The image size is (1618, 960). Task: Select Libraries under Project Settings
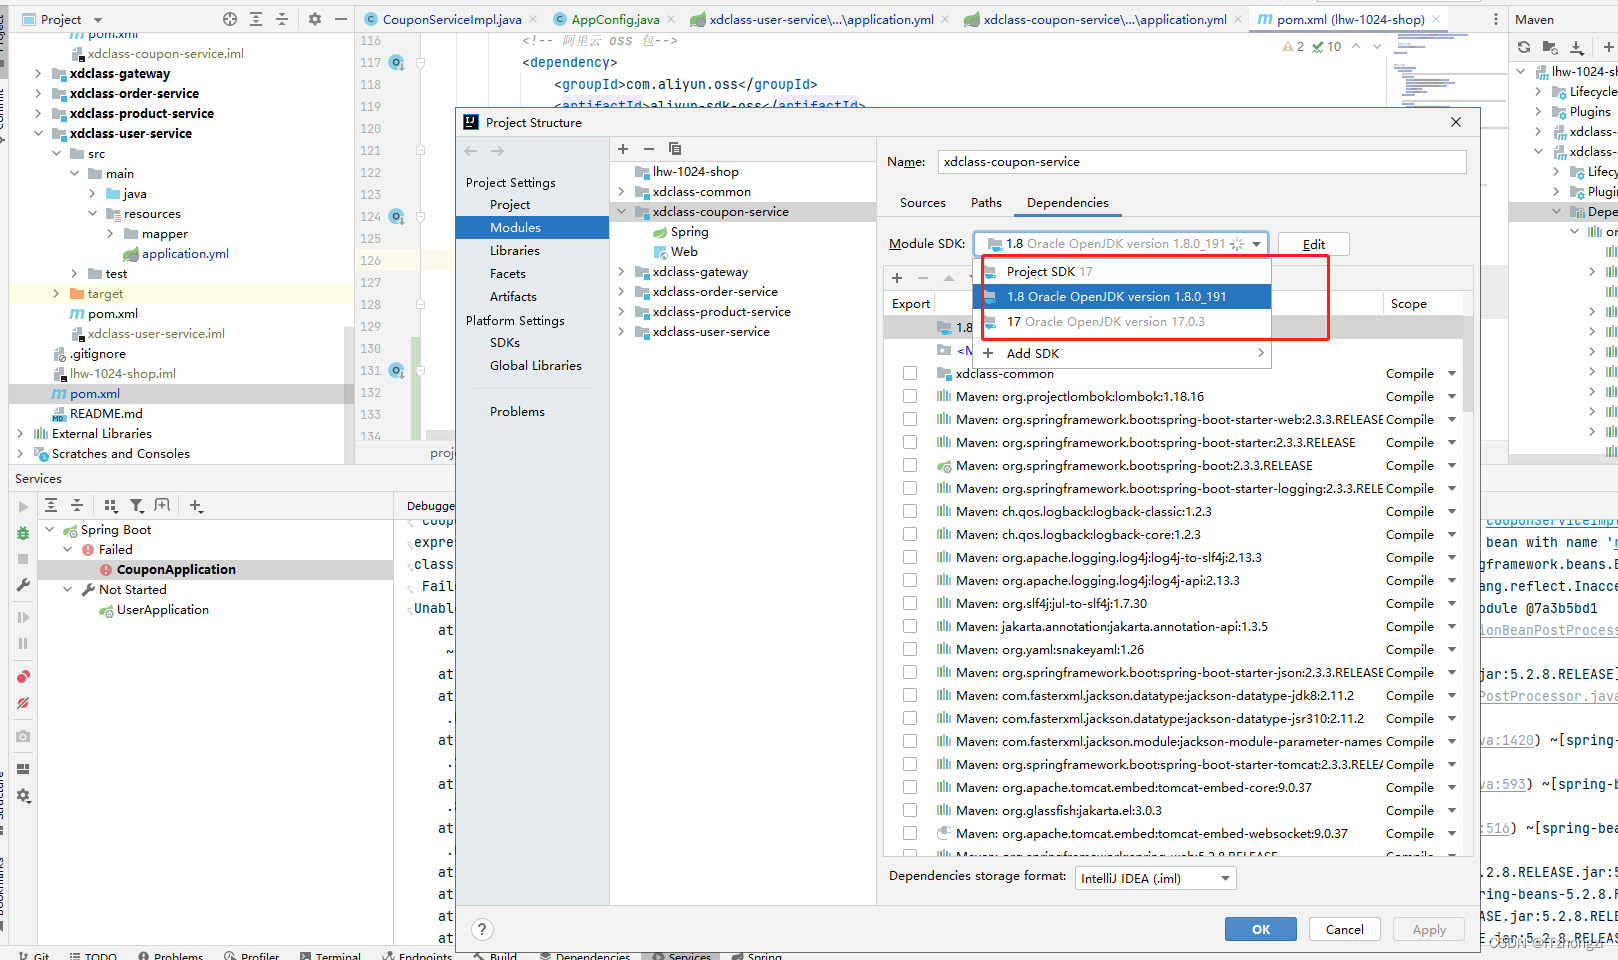(x=515, y=251)
